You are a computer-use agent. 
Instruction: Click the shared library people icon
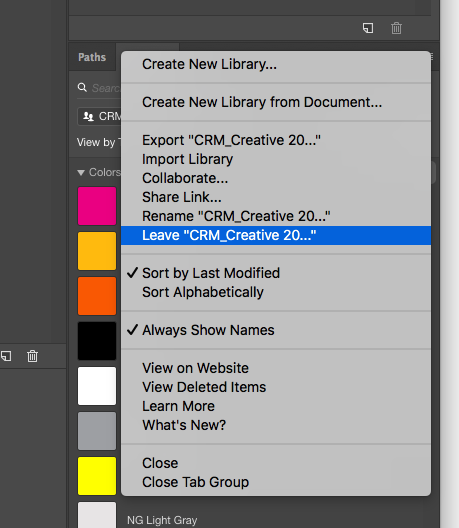[88, 117]
